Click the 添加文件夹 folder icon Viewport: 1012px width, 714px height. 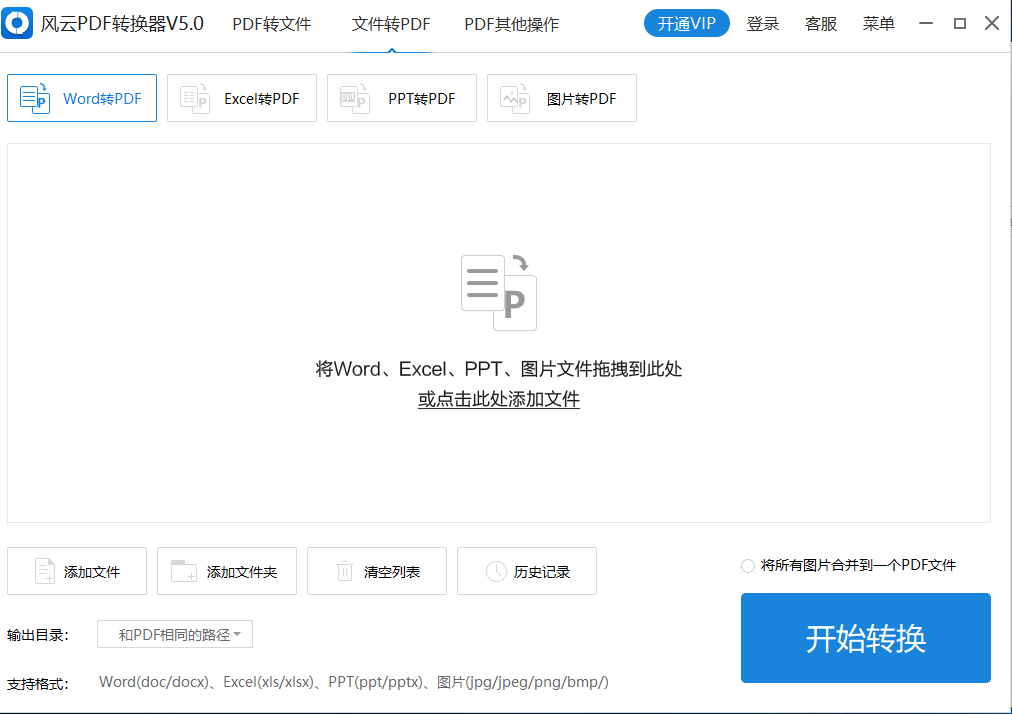pyautogui.click(x=184, y=571)
